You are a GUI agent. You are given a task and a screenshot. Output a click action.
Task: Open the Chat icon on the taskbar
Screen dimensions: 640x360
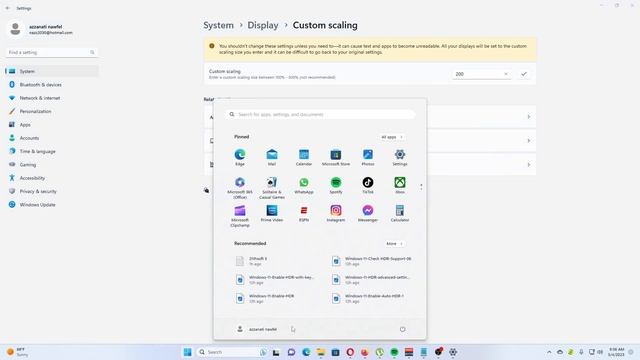tap(291, 352)
